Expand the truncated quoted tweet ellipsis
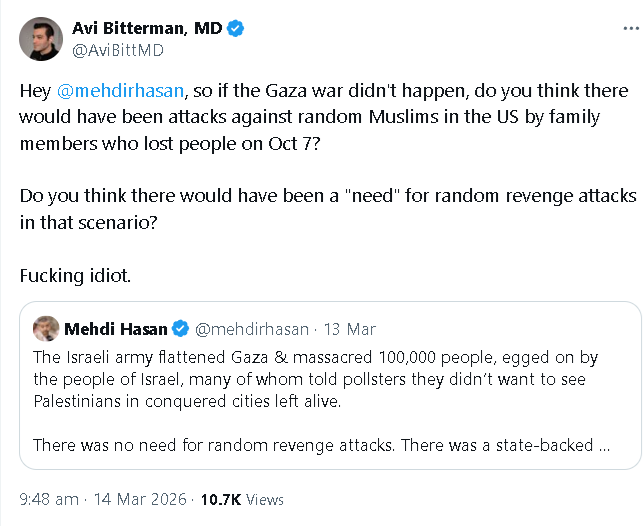The height and width of the screenshot is (526, 643). click(604, 445)
